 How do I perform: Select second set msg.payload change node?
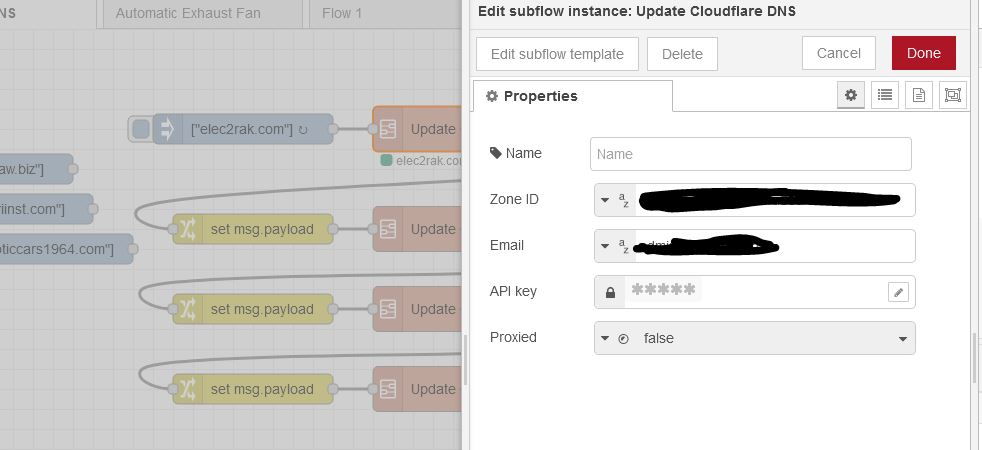[x=253, y=309]
